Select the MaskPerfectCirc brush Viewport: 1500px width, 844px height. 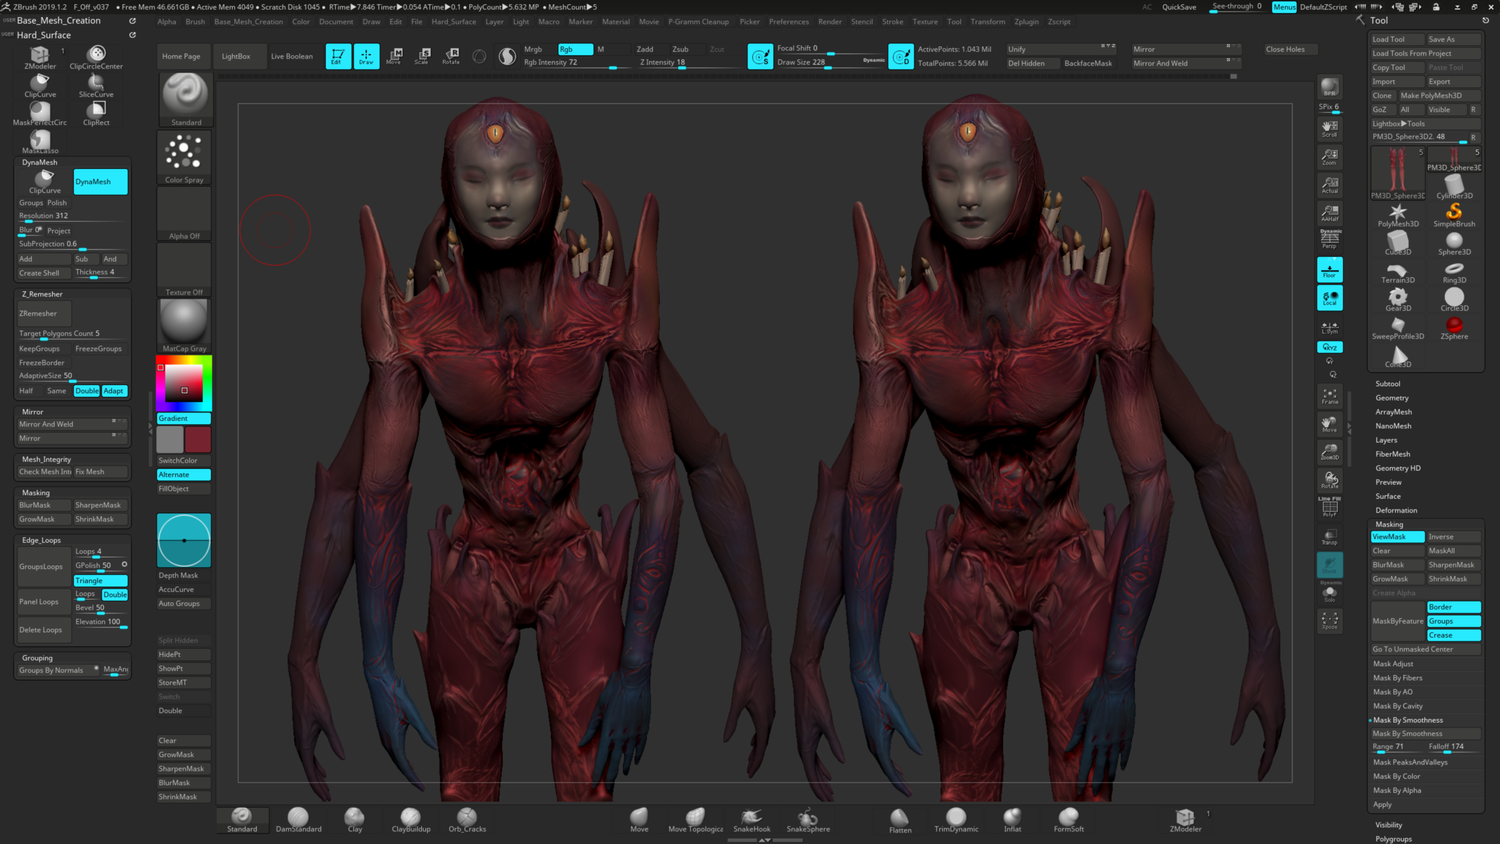click(x=39, y=114)
